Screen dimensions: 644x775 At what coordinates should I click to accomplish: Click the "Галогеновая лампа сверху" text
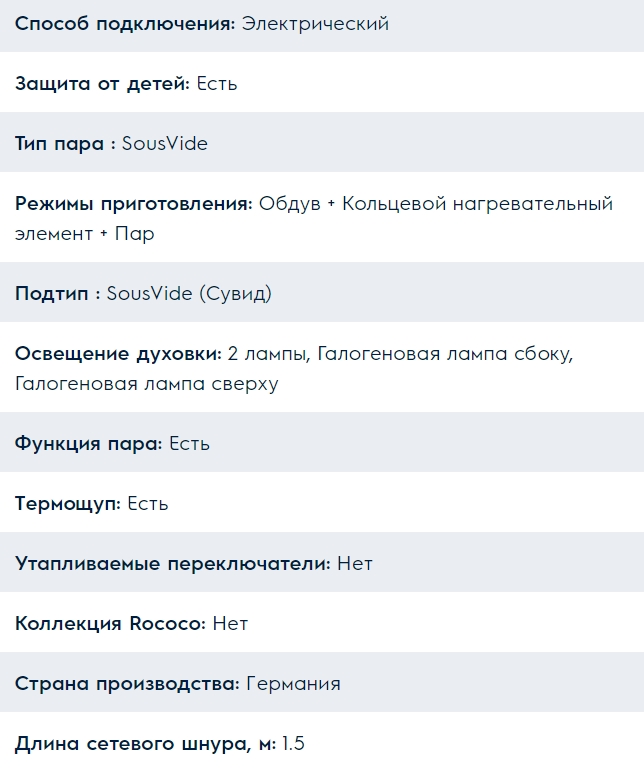[x=146, y=384]
